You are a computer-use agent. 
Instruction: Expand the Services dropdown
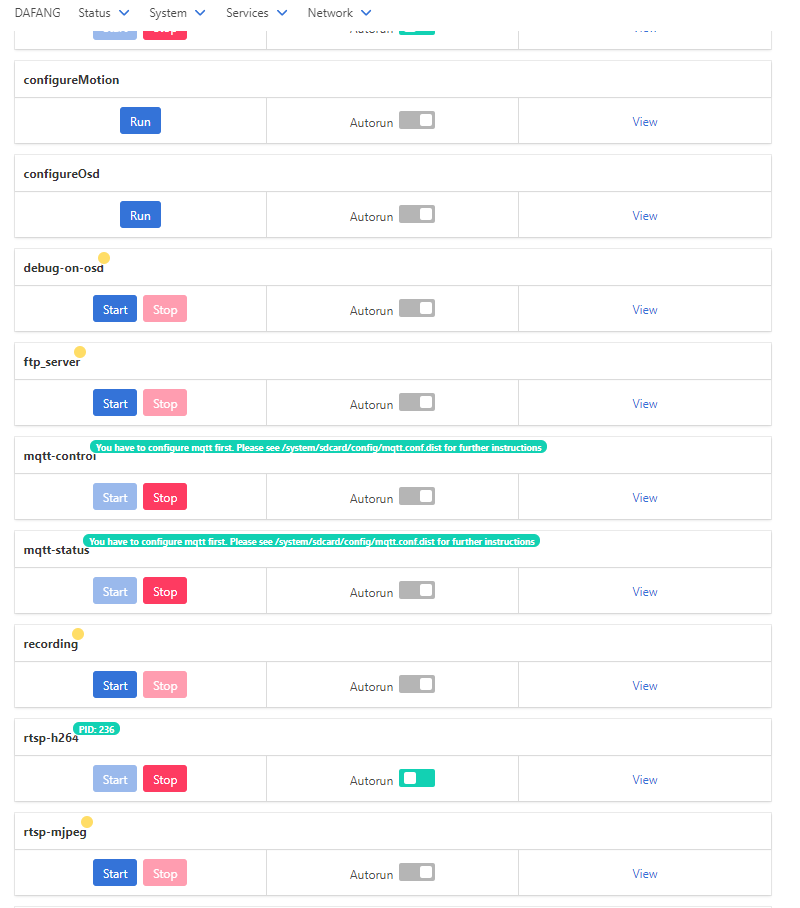(256, 13)
